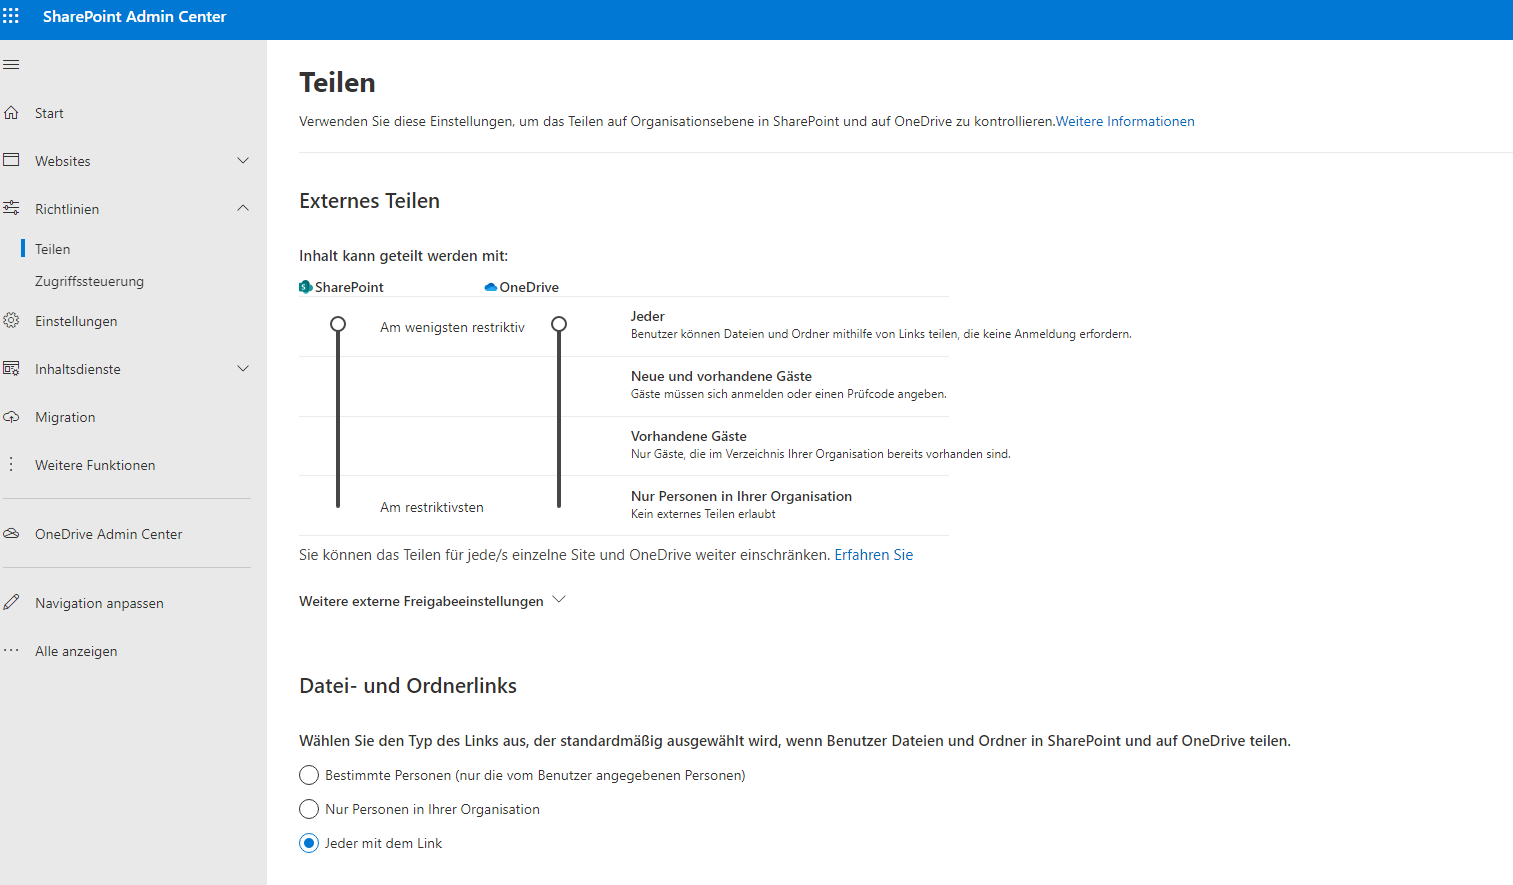Collapse the Richtlinien chevron
Viewport: 1513px width, 885px height.
[x=243, y=208]
